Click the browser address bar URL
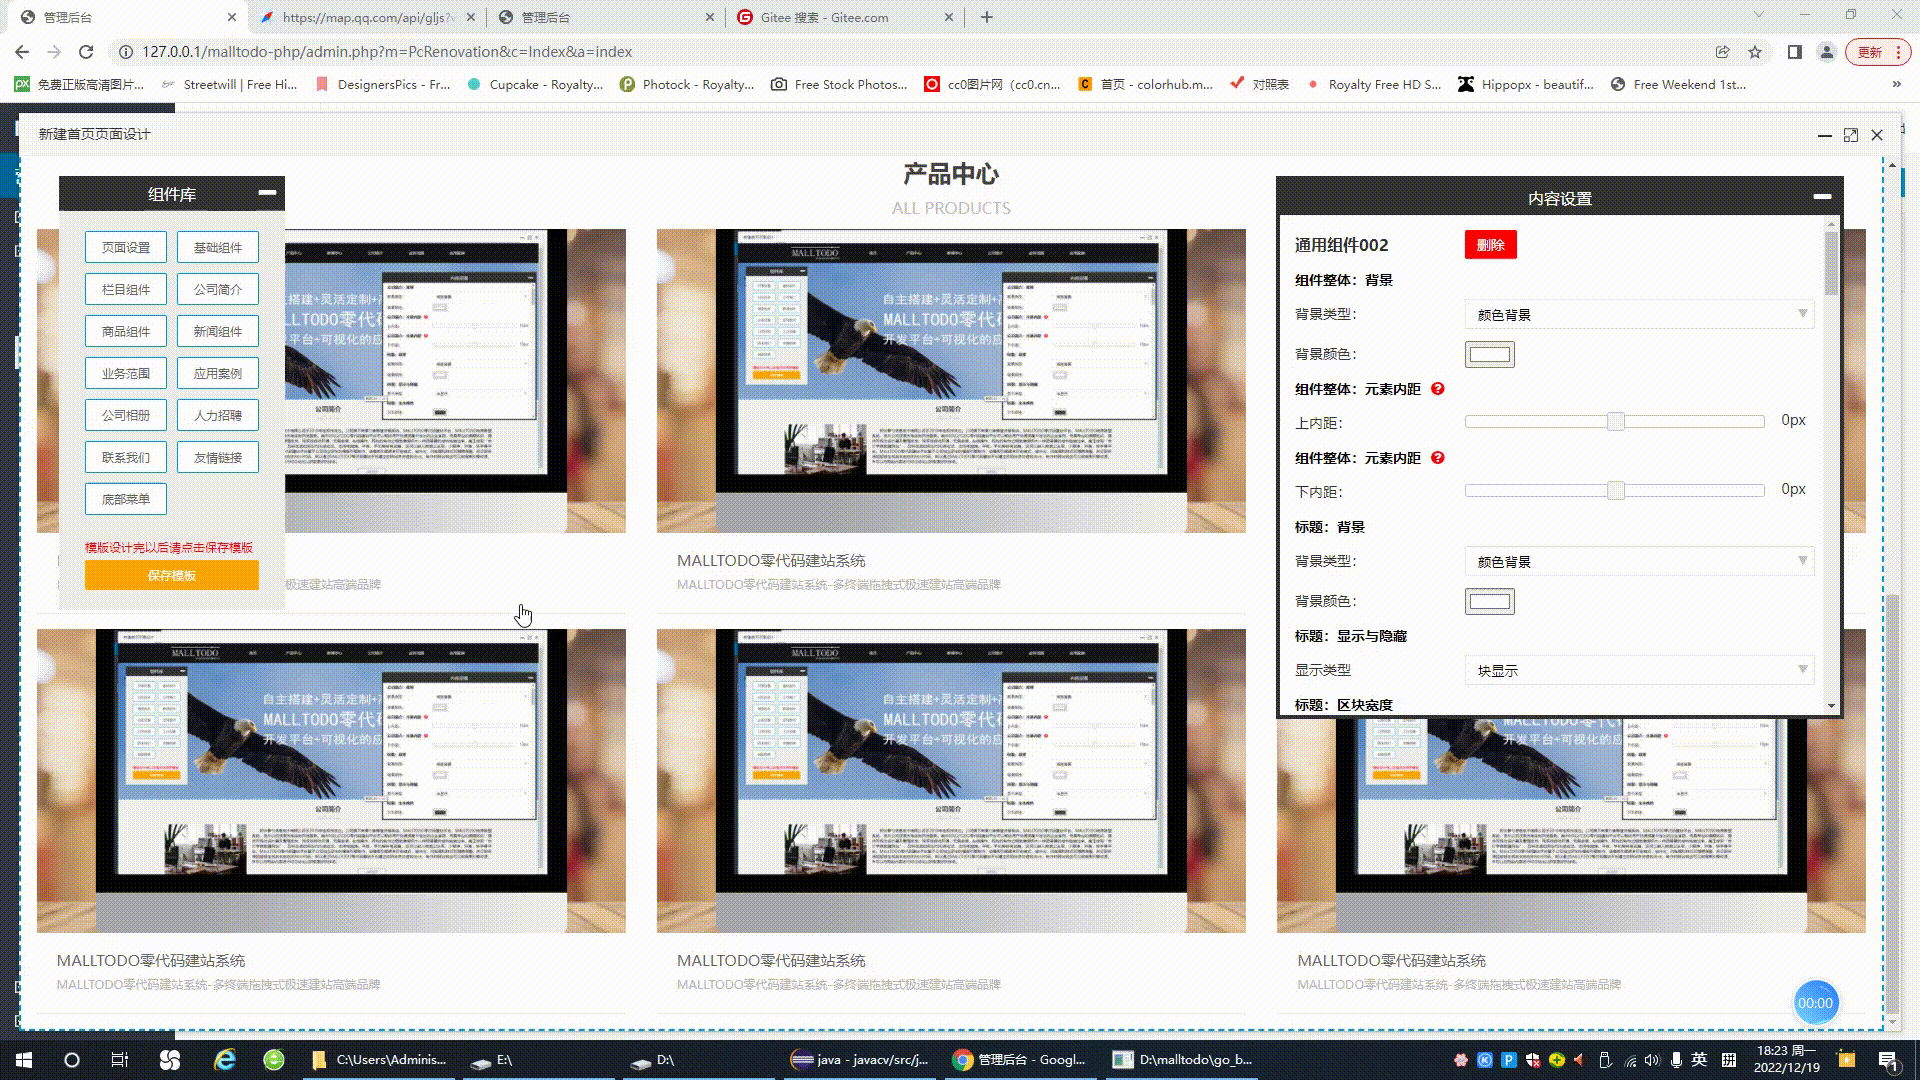Screen dimensions: 1920x1080 coord(387,52)
